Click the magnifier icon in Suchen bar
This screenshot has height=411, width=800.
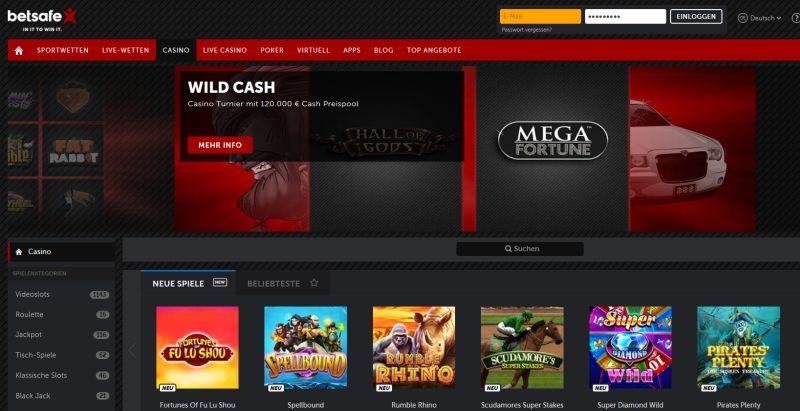click(508, 249)
